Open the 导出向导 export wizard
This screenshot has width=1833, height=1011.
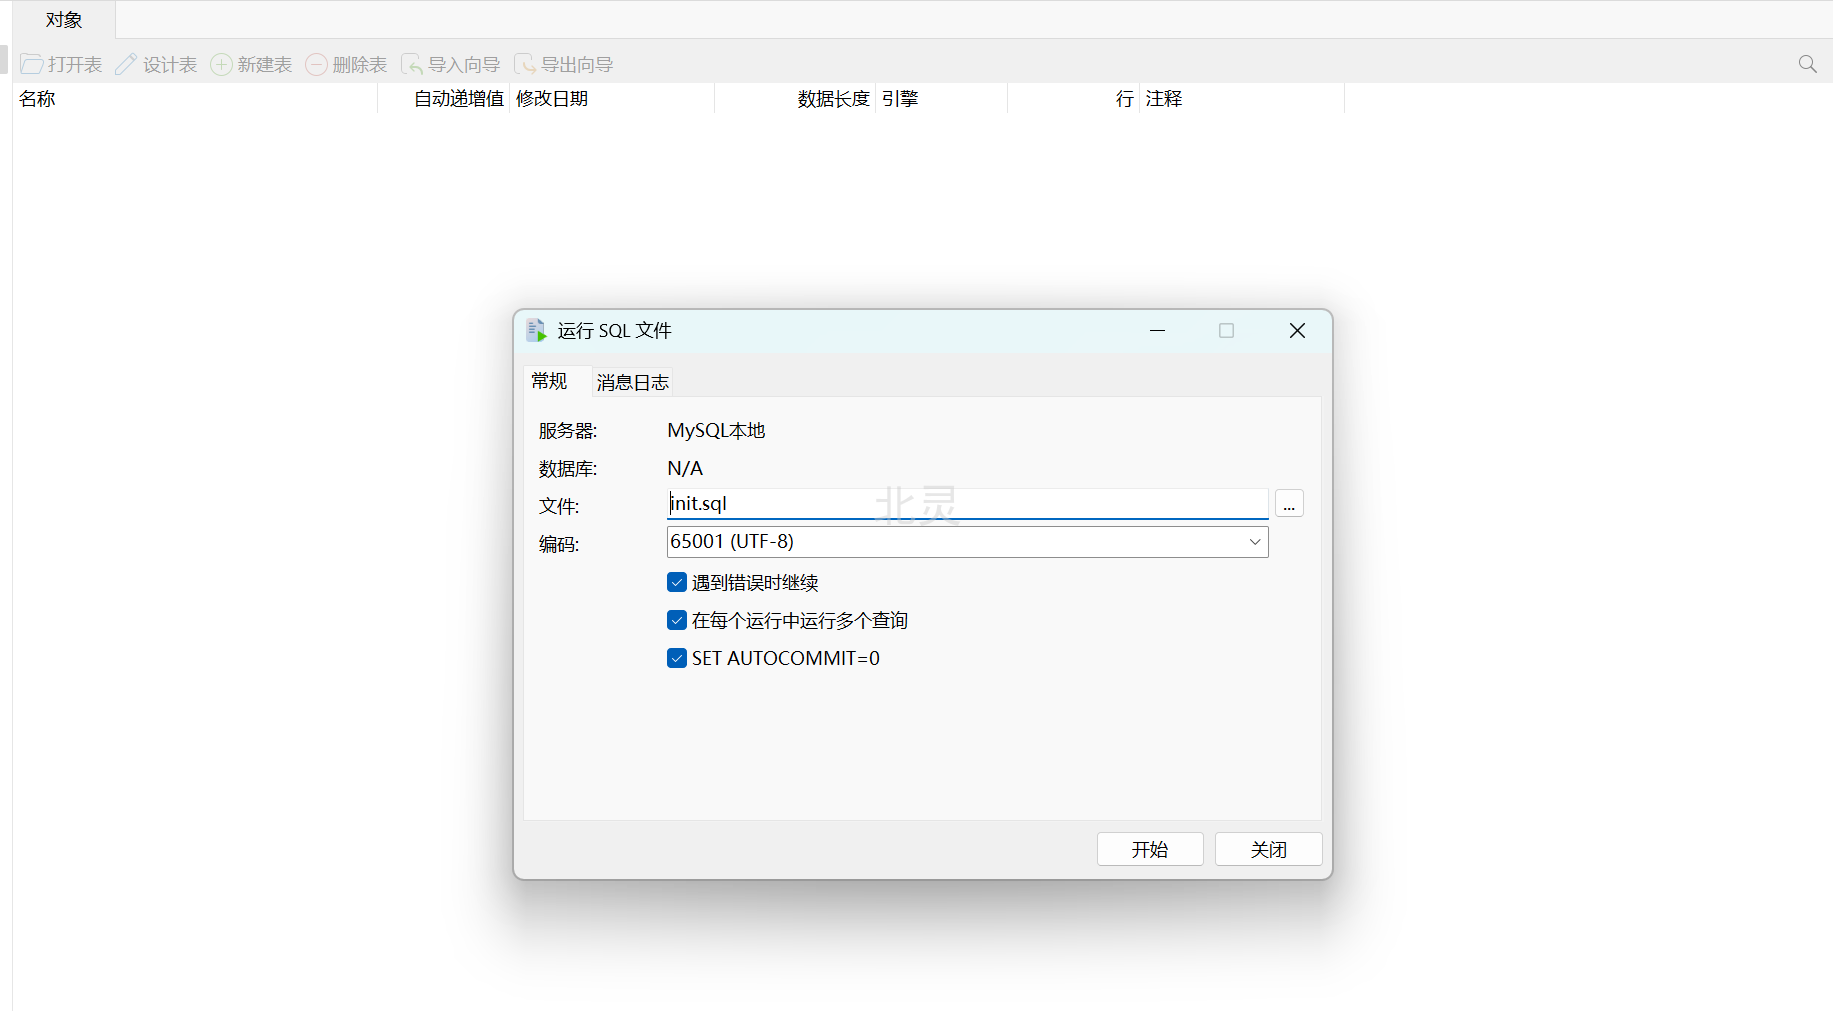563,65
